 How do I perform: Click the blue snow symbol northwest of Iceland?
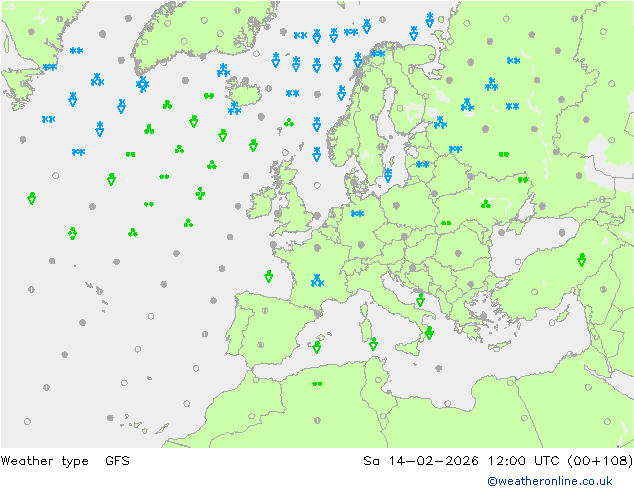click(x=223, y=70)
